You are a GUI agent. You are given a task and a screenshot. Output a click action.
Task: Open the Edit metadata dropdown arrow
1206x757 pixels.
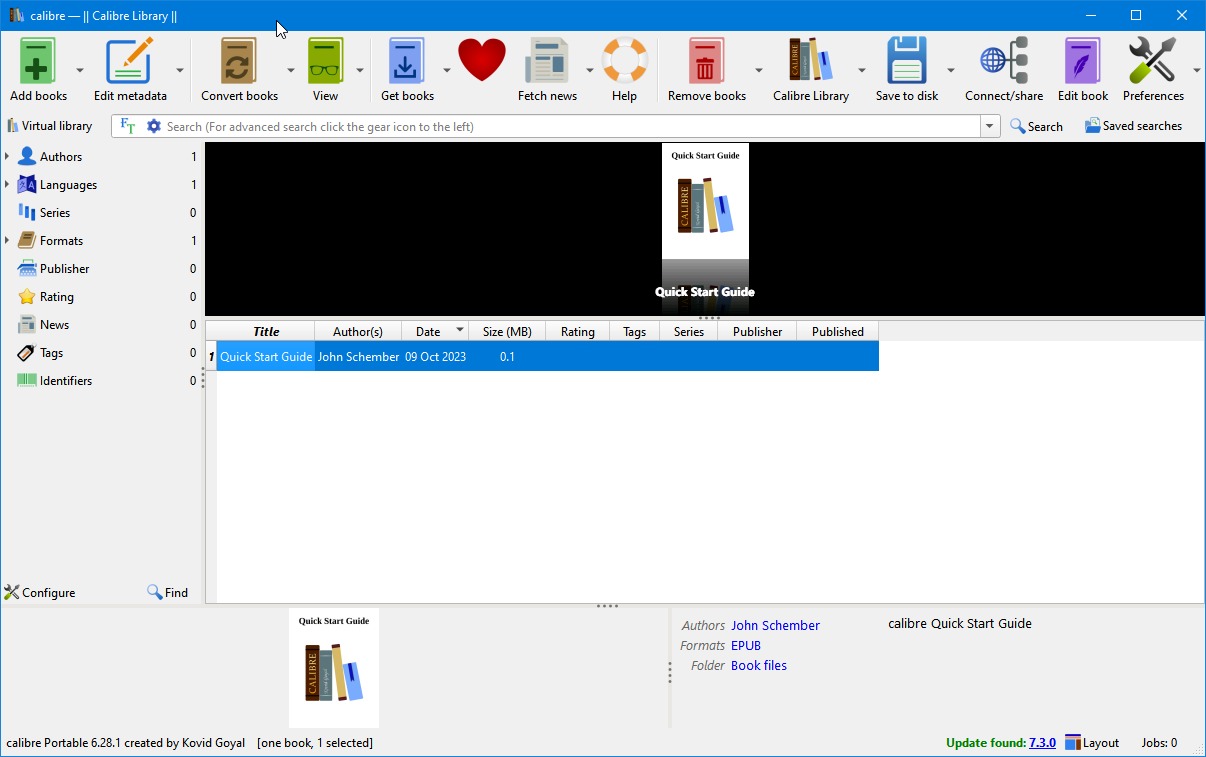pyautogui.click(x=180, y=70)
